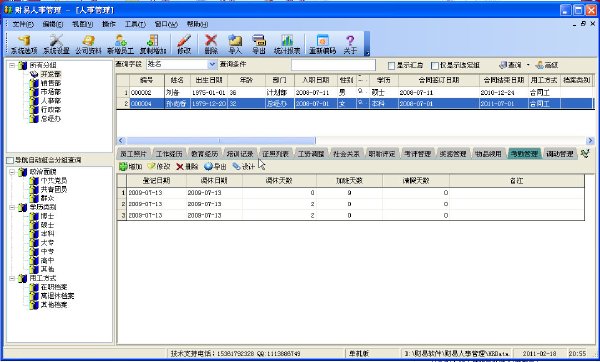This screenshot has height=362, width=600.
Task: Open 公司资料 toolbar icon
Action: (88, 44)
